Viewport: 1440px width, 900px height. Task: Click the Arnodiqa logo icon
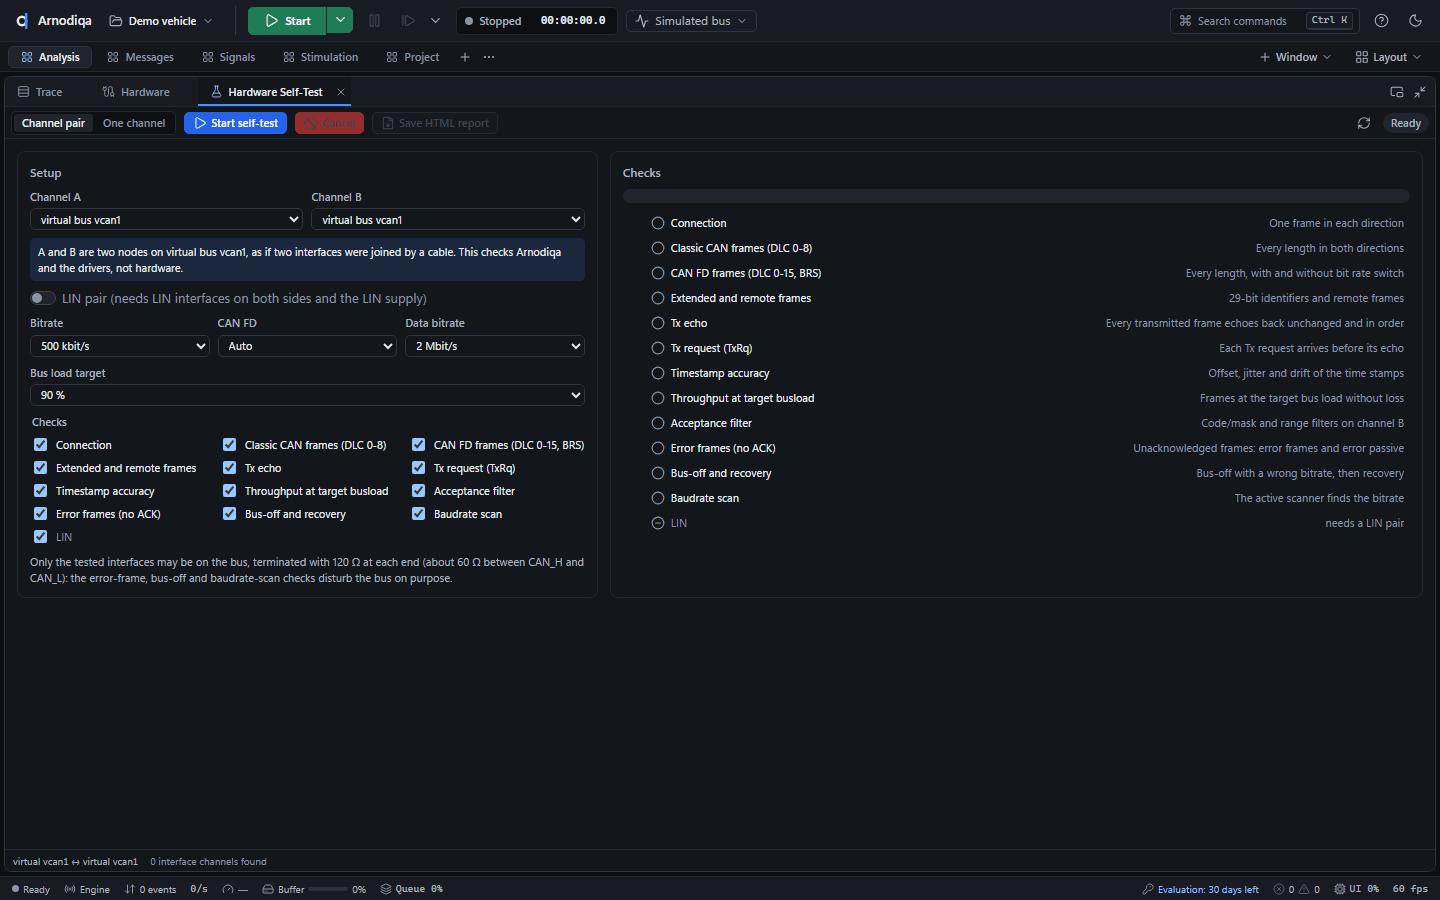(x=22, y=21)
